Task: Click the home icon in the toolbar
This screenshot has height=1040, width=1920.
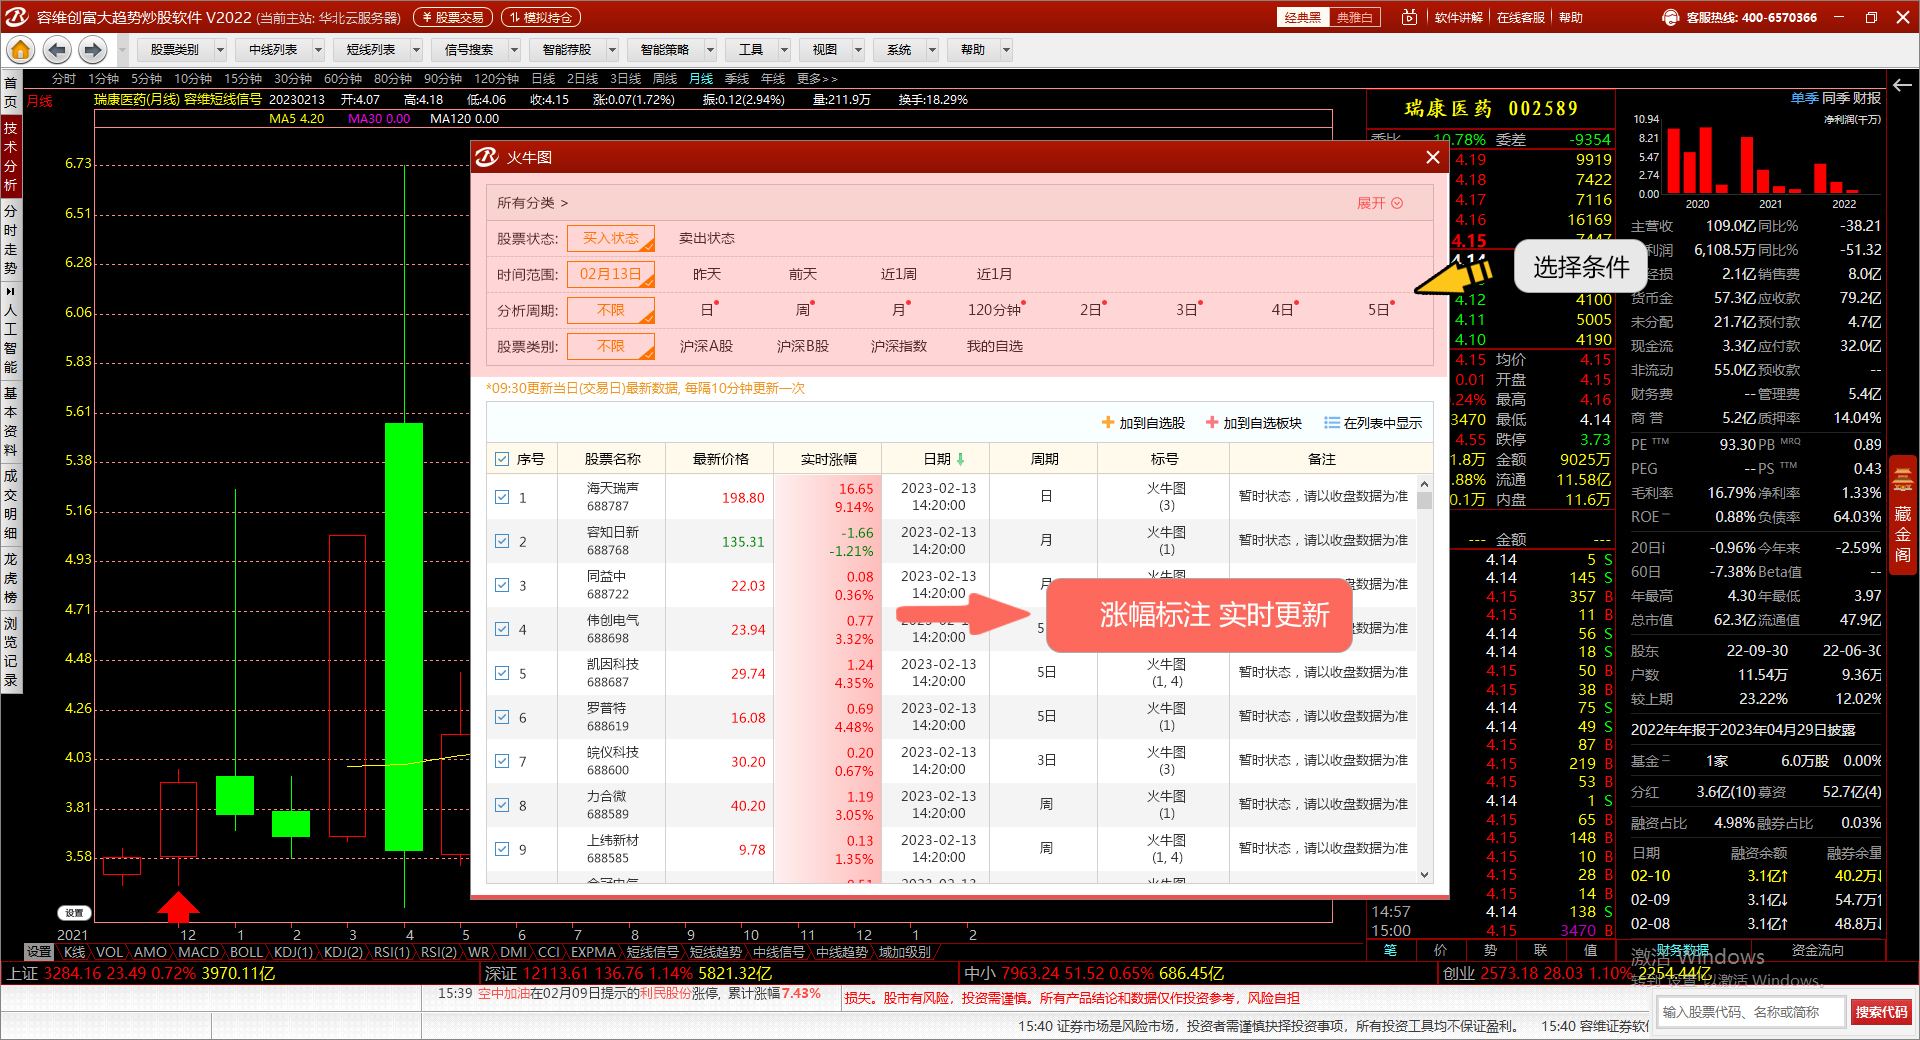Action: pyautogui.click(x=20, y=49)
